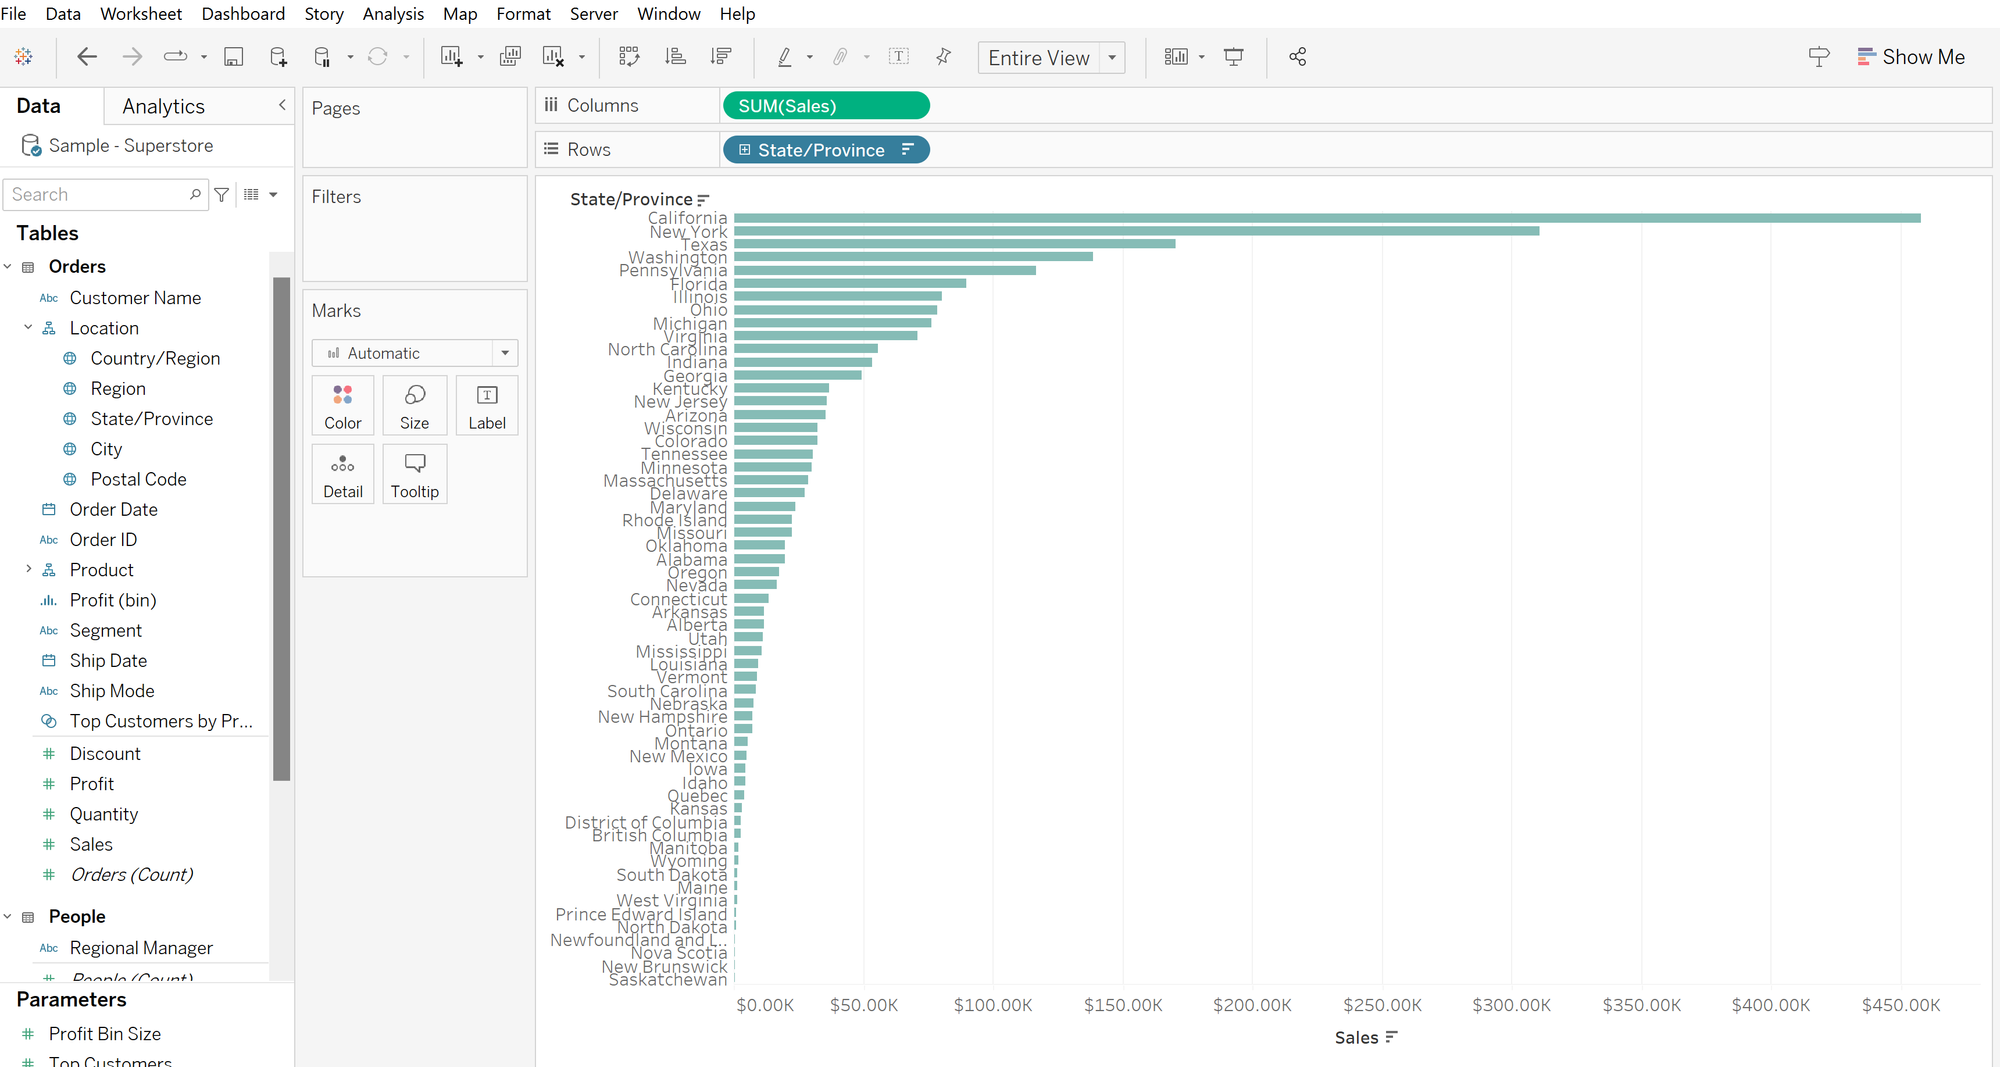Open the Format menu
The width and height of the screenshot is (2000, 1067).
tap(523, 14)
